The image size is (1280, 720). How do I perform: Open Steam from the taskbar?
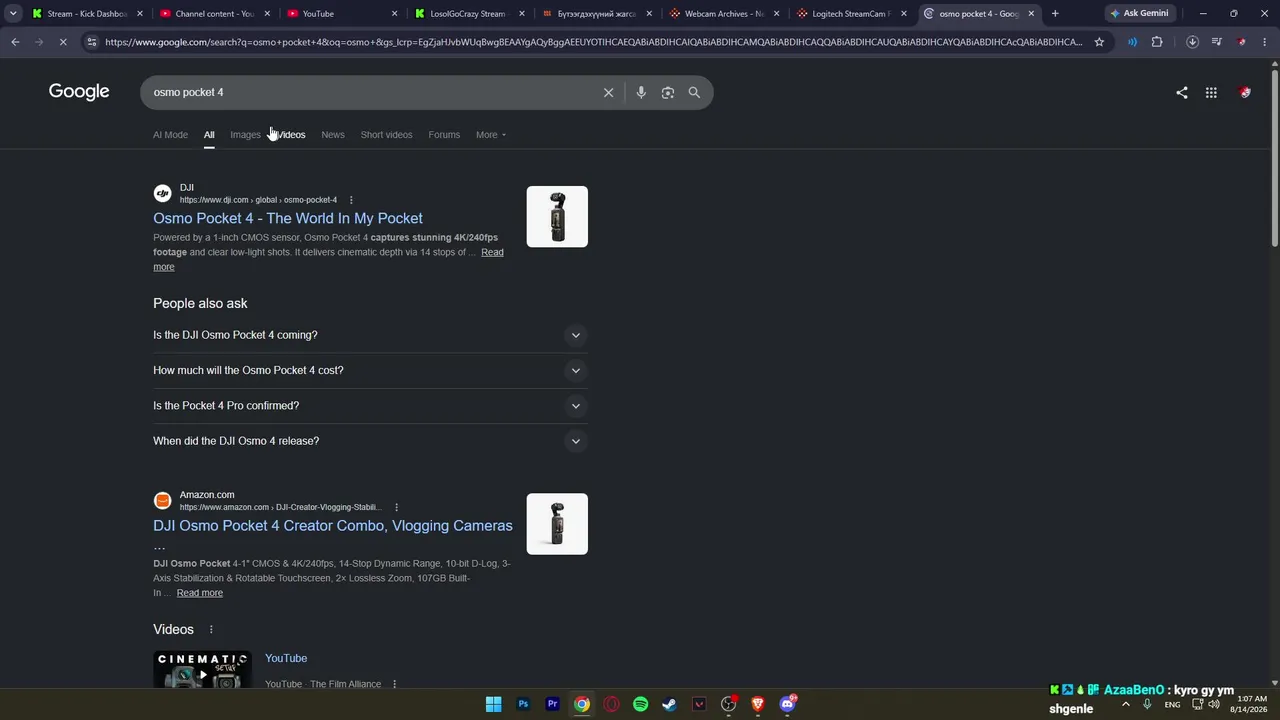pos(670,704)
